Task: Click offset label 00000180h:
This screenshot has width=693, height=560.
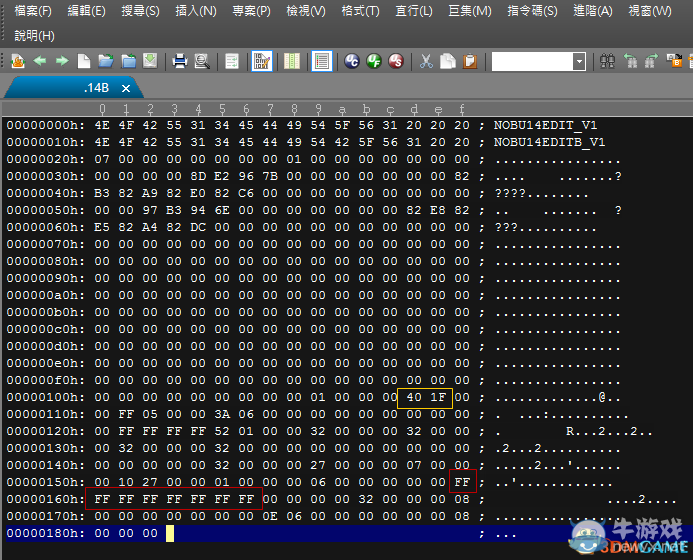Action: (x=46, y=533)
